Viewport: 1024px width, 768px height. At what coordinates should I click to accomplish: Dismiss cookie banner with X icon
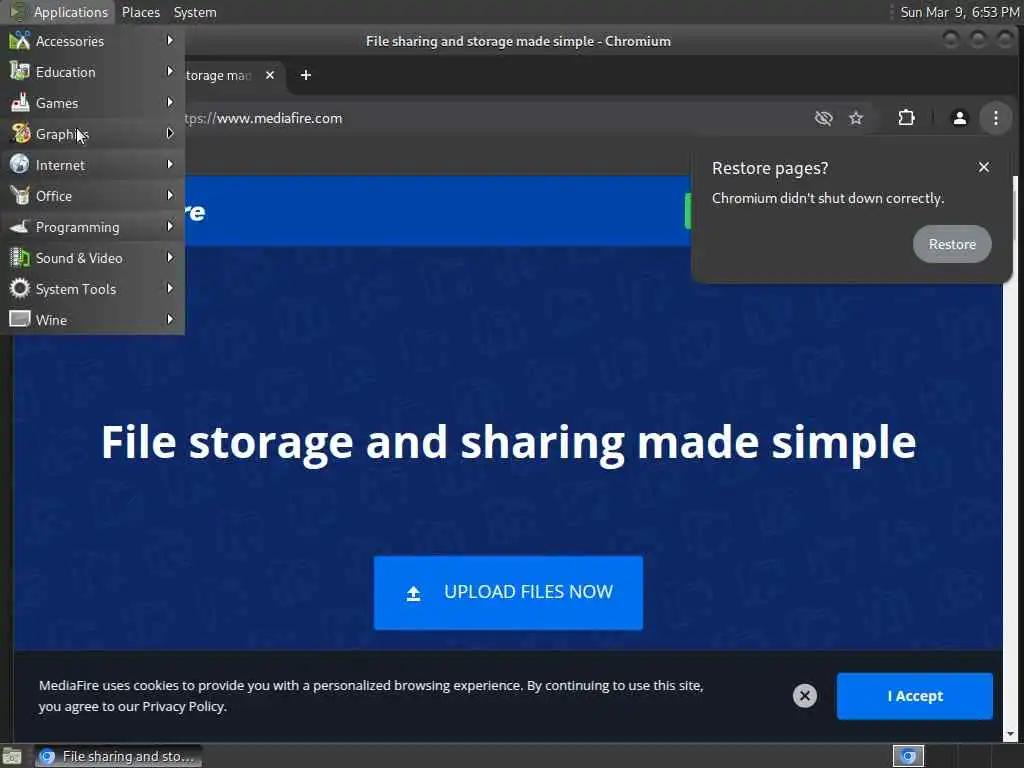pos(805,696)
